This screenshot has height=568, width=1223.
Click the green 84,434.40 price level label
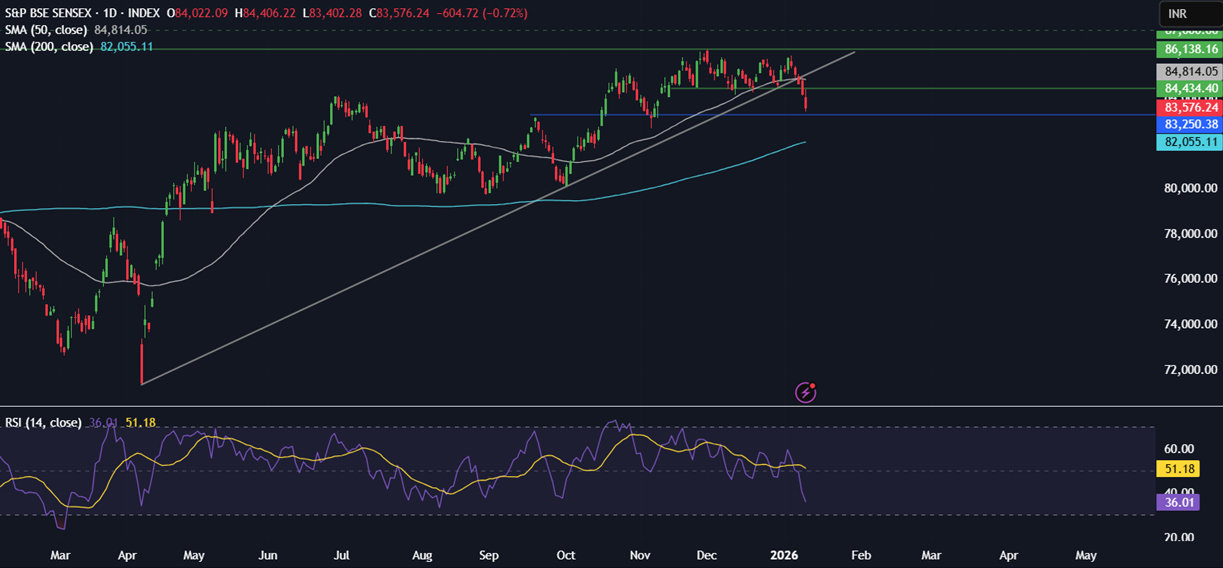click(1189, 89)
